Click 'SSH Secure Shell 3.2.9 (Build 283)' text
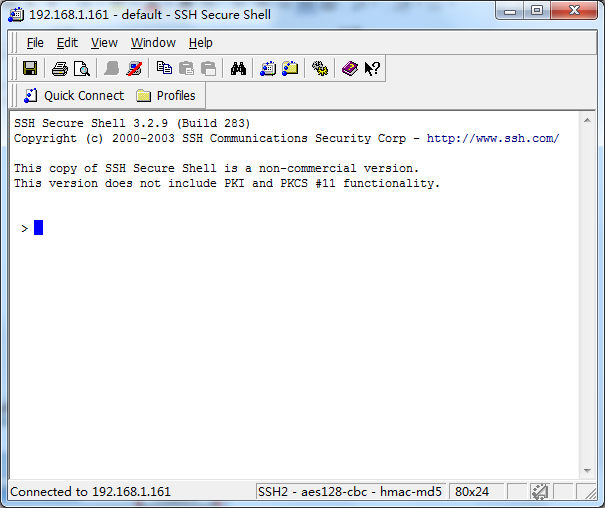This screenshot has height=508, width=605. [x=132, y=123]
